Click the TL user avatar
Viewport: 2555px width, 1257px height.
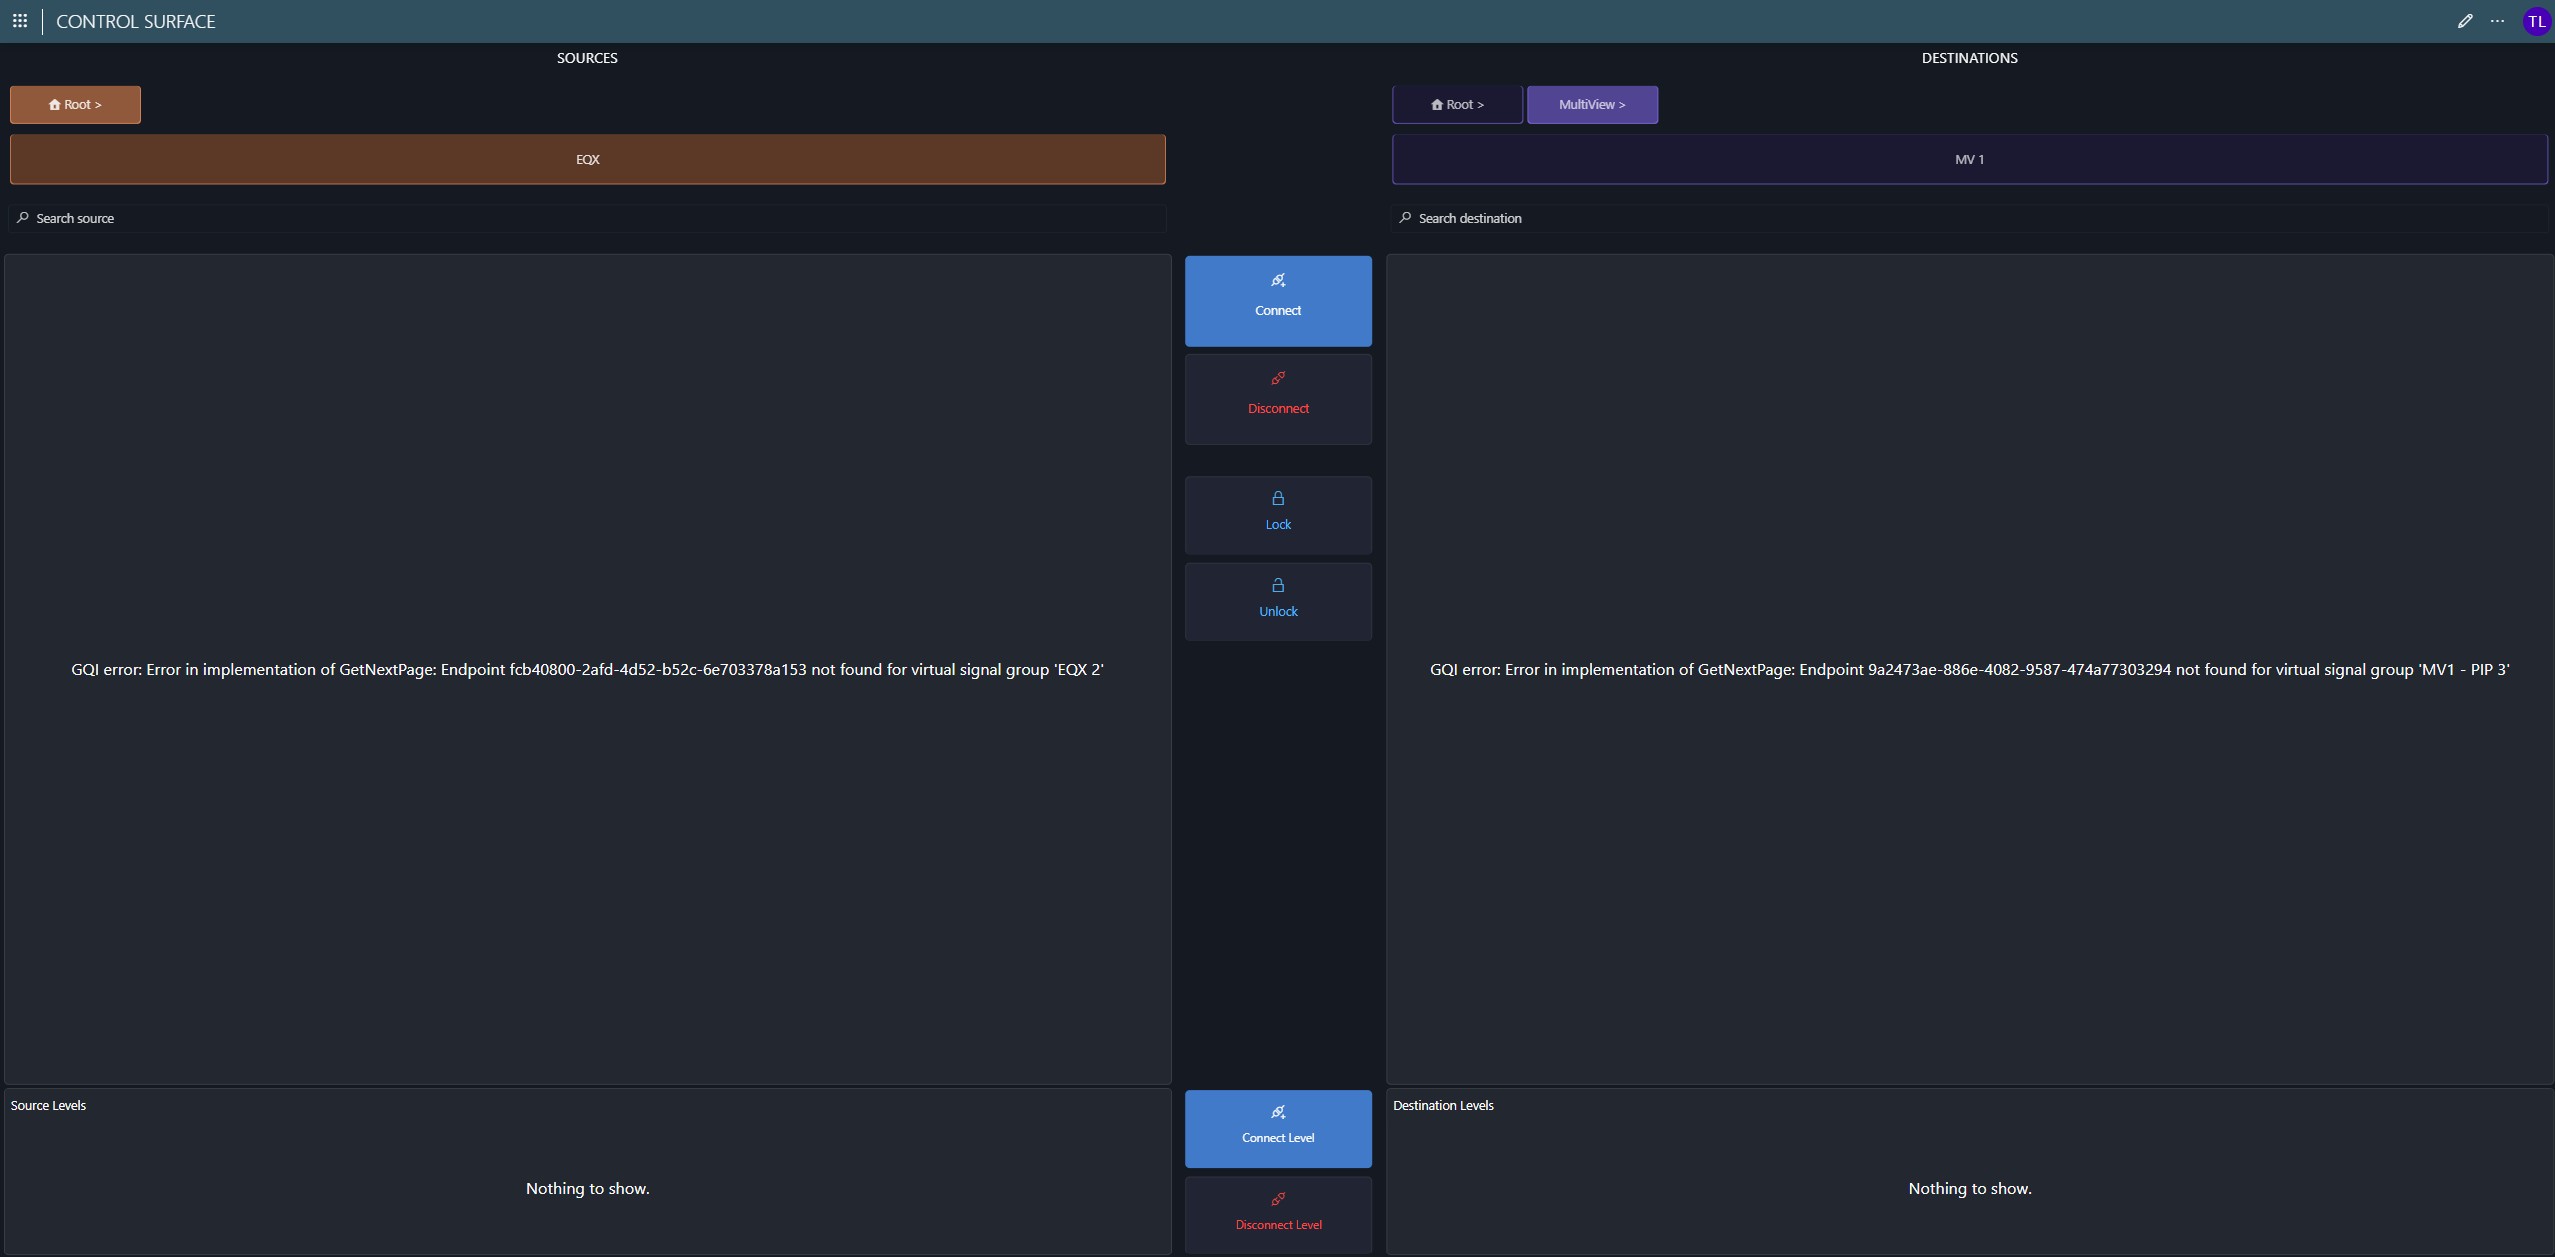[x=2536, y=21]
